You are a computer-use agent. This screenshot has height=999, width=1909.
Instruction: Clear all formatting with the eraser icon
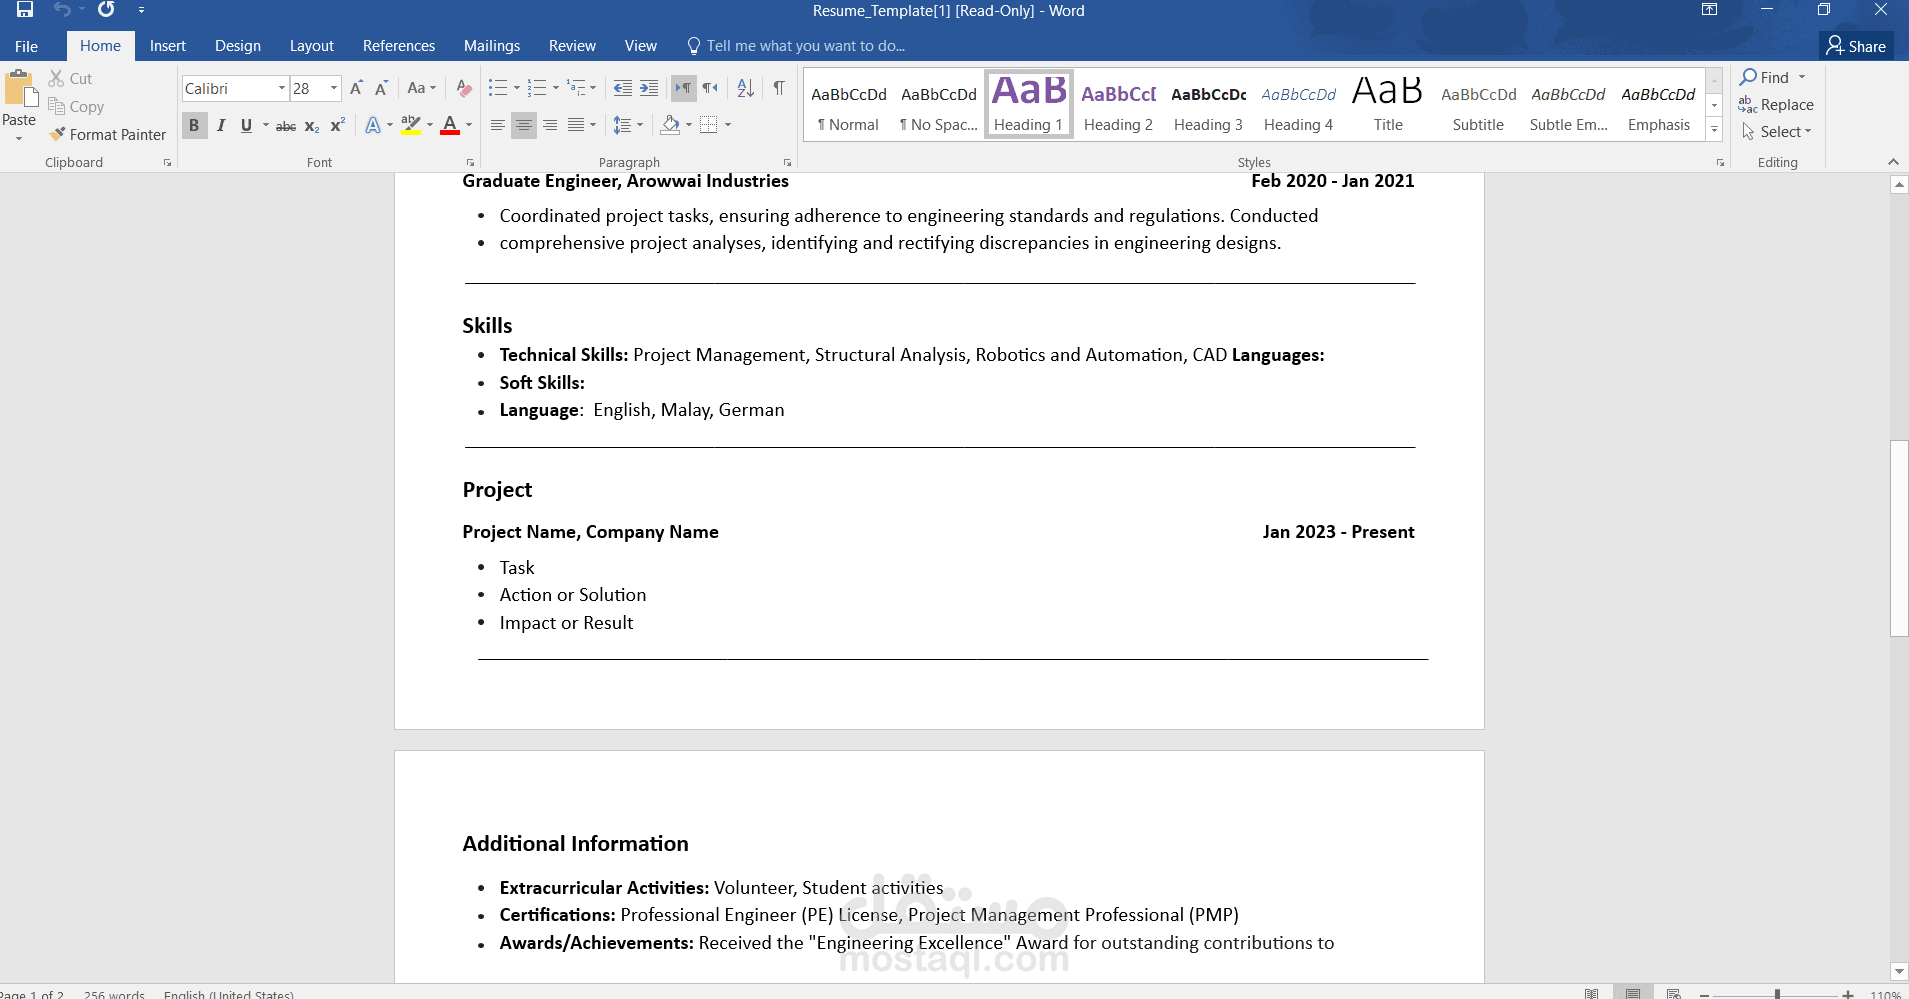pyautogui.click(x=463, y=88)
